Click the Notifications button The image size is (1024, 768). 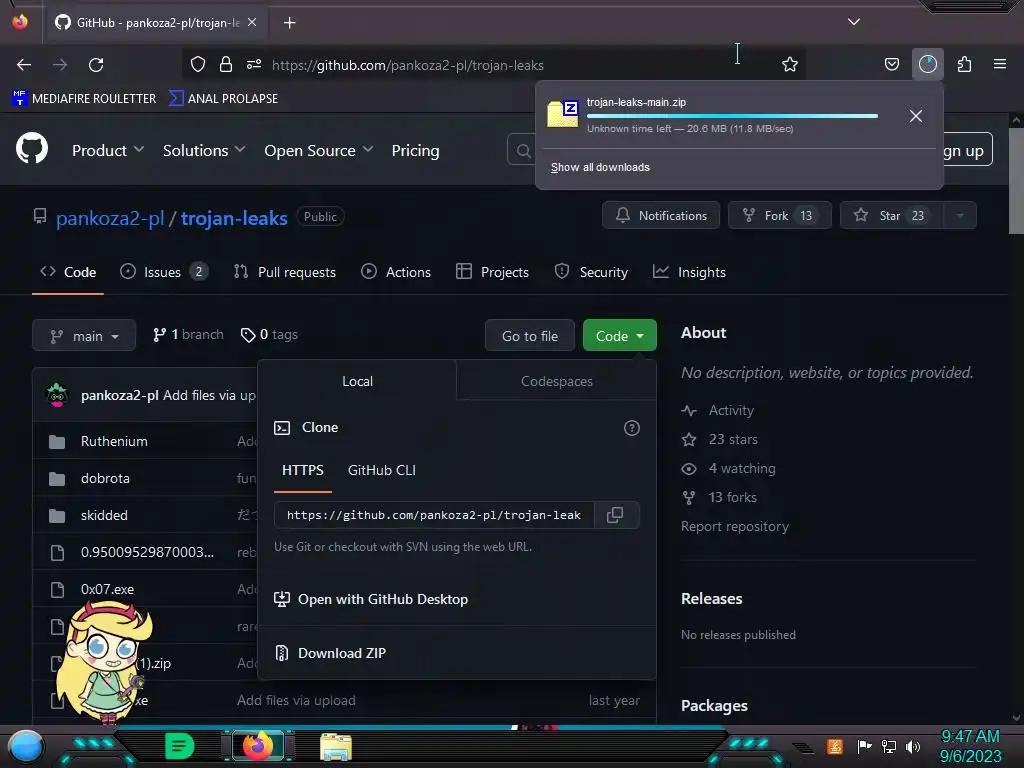pyautogui.click(x=661, y=216)
